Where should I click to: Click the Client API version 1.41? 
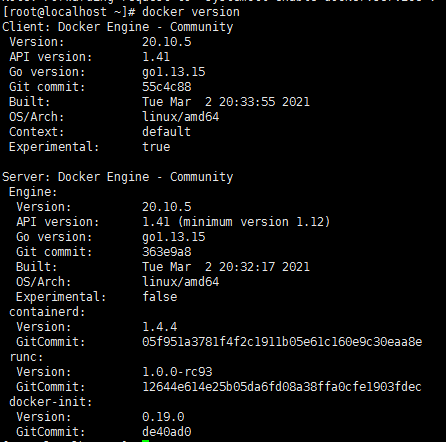click(x=156, y=57)
